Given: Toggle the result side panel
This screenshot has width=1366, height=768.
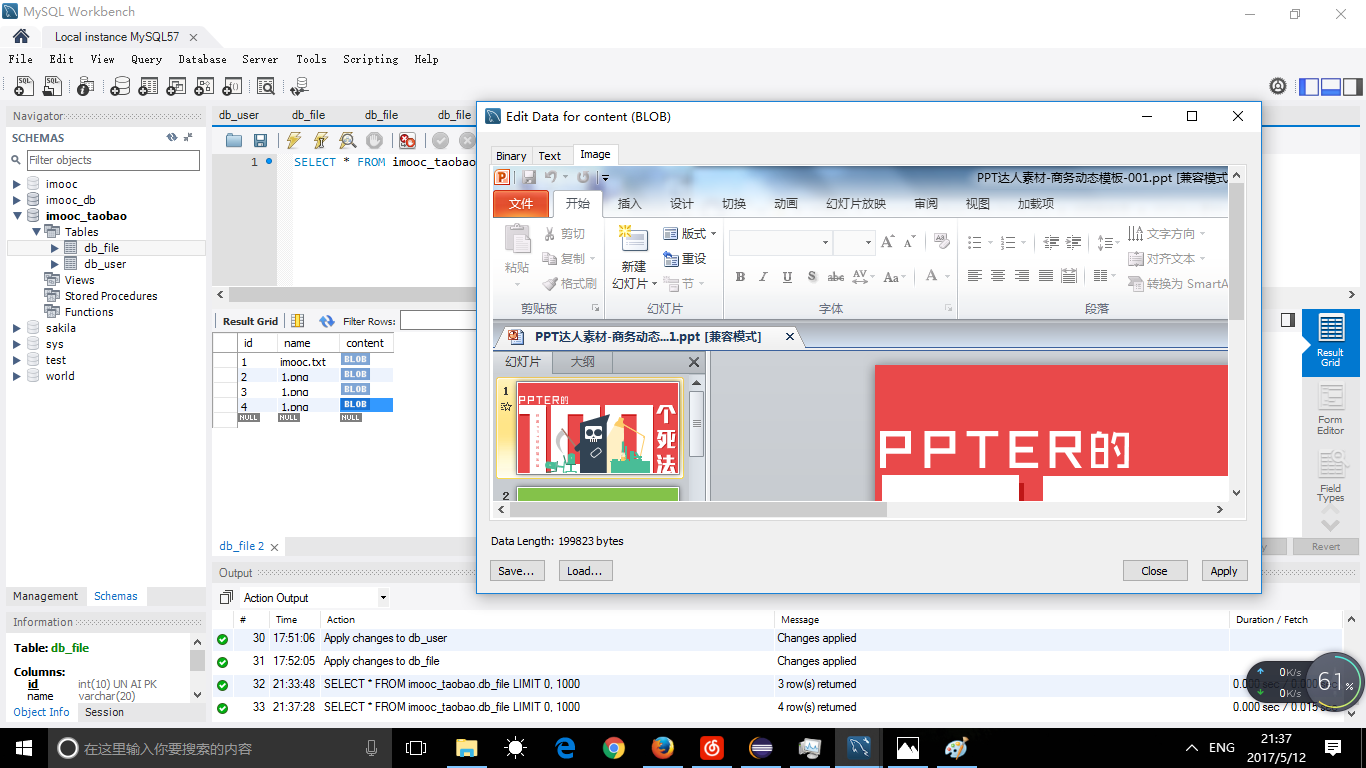Looking at the screenshot, I should 1288,320.
